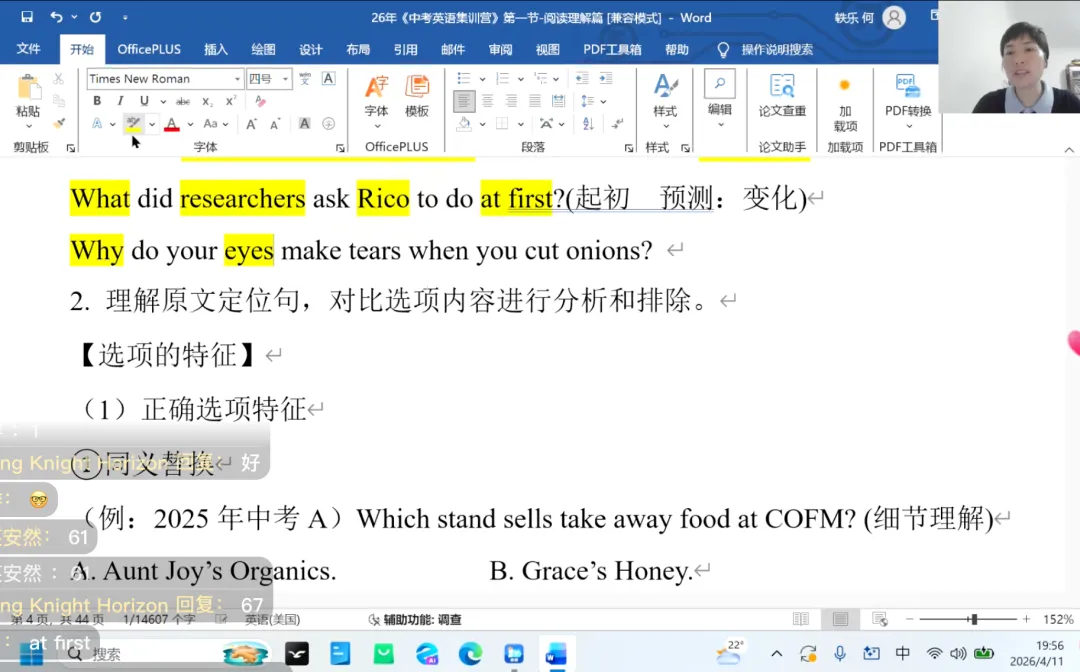This screenshot has width=1080, height=672.
Task: Switch to Print Layout view
Action: tap(838, 618)
